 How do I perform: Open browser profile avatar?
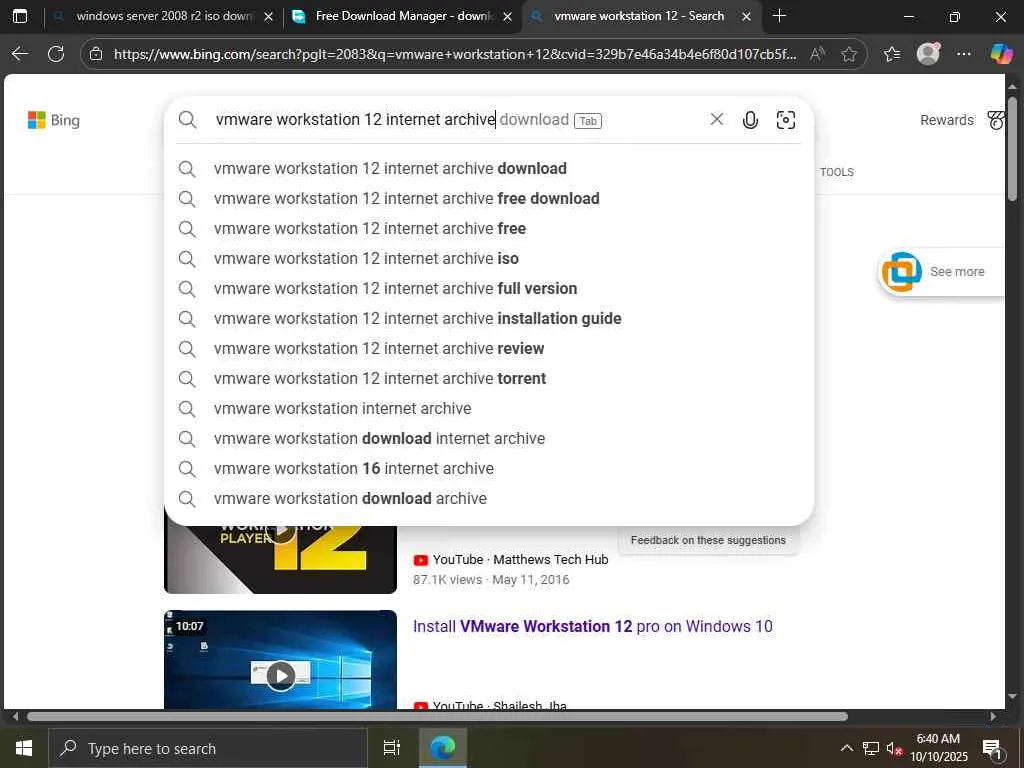point(928,54)
